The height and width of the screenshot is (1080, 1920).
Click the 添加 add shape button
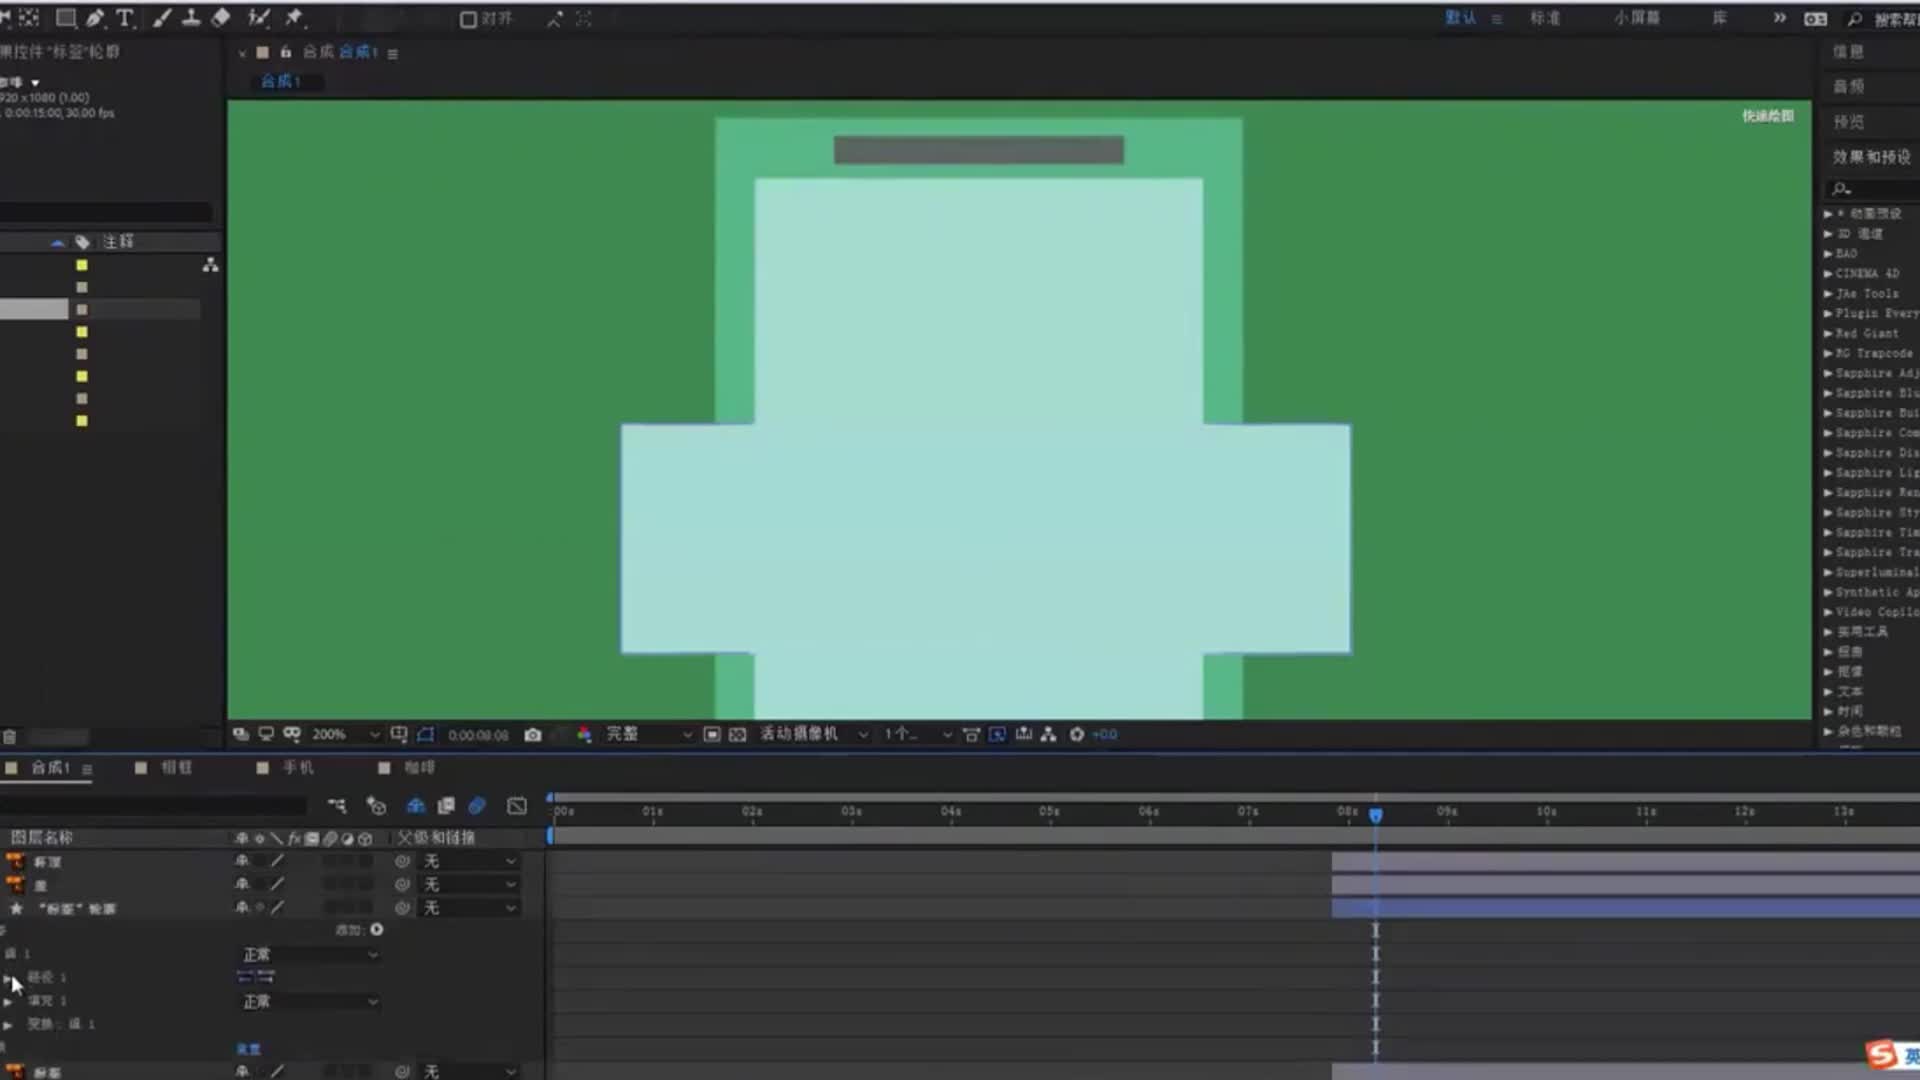coord(376,930)
